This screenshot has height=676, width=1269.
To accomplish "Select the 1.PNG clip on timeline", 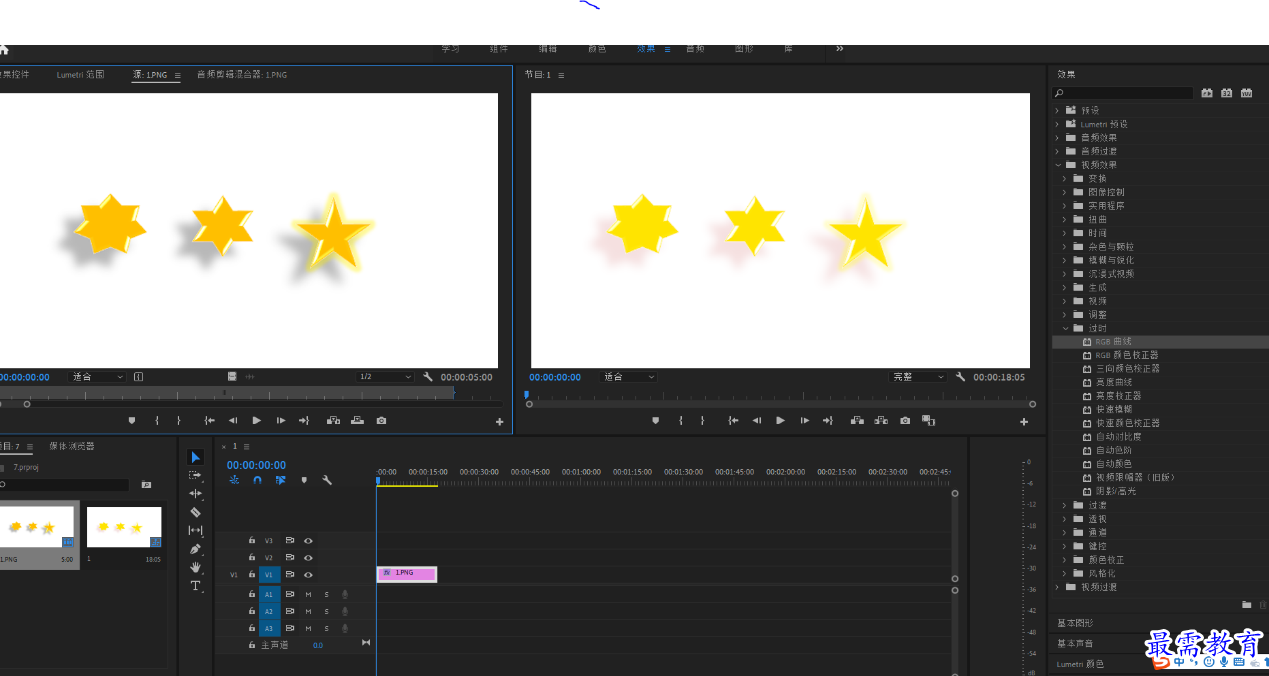I will pos(407,573).
